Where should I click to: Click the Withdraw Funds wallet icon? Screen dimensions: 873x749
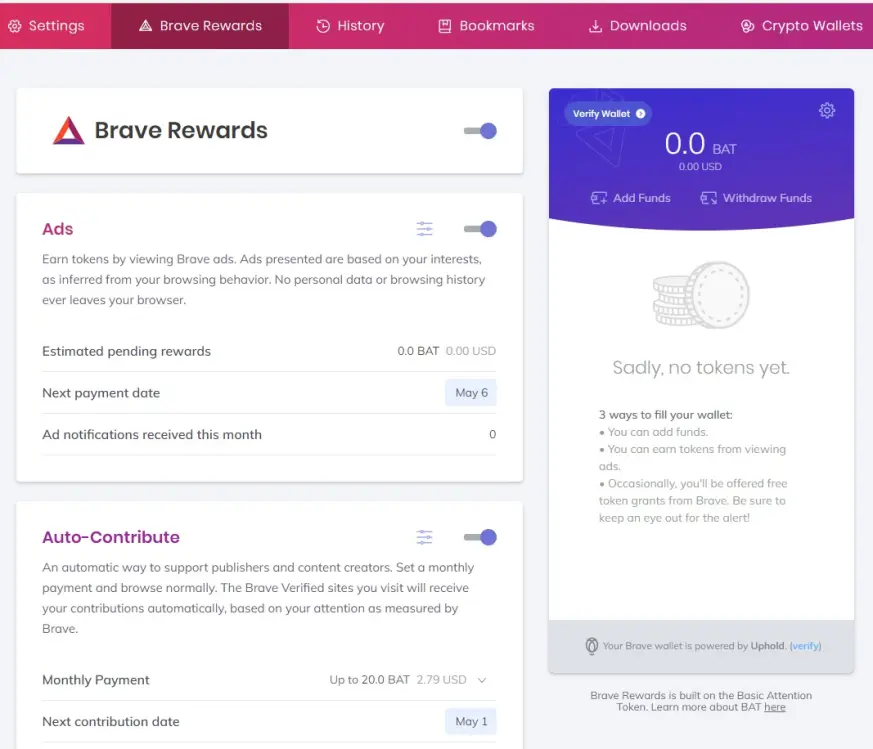[x=709, y=198]
